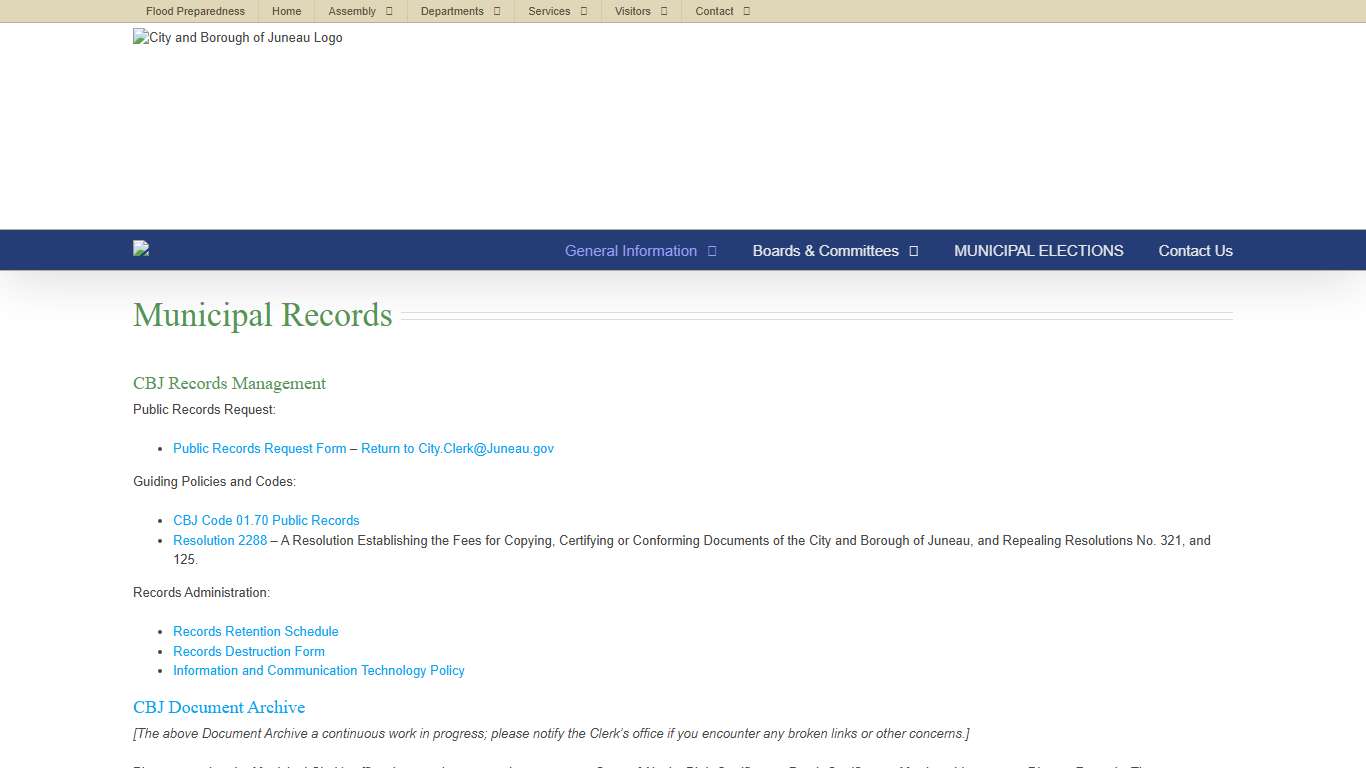Click Contact Us in the blue navigation bar

(1195, 251)
